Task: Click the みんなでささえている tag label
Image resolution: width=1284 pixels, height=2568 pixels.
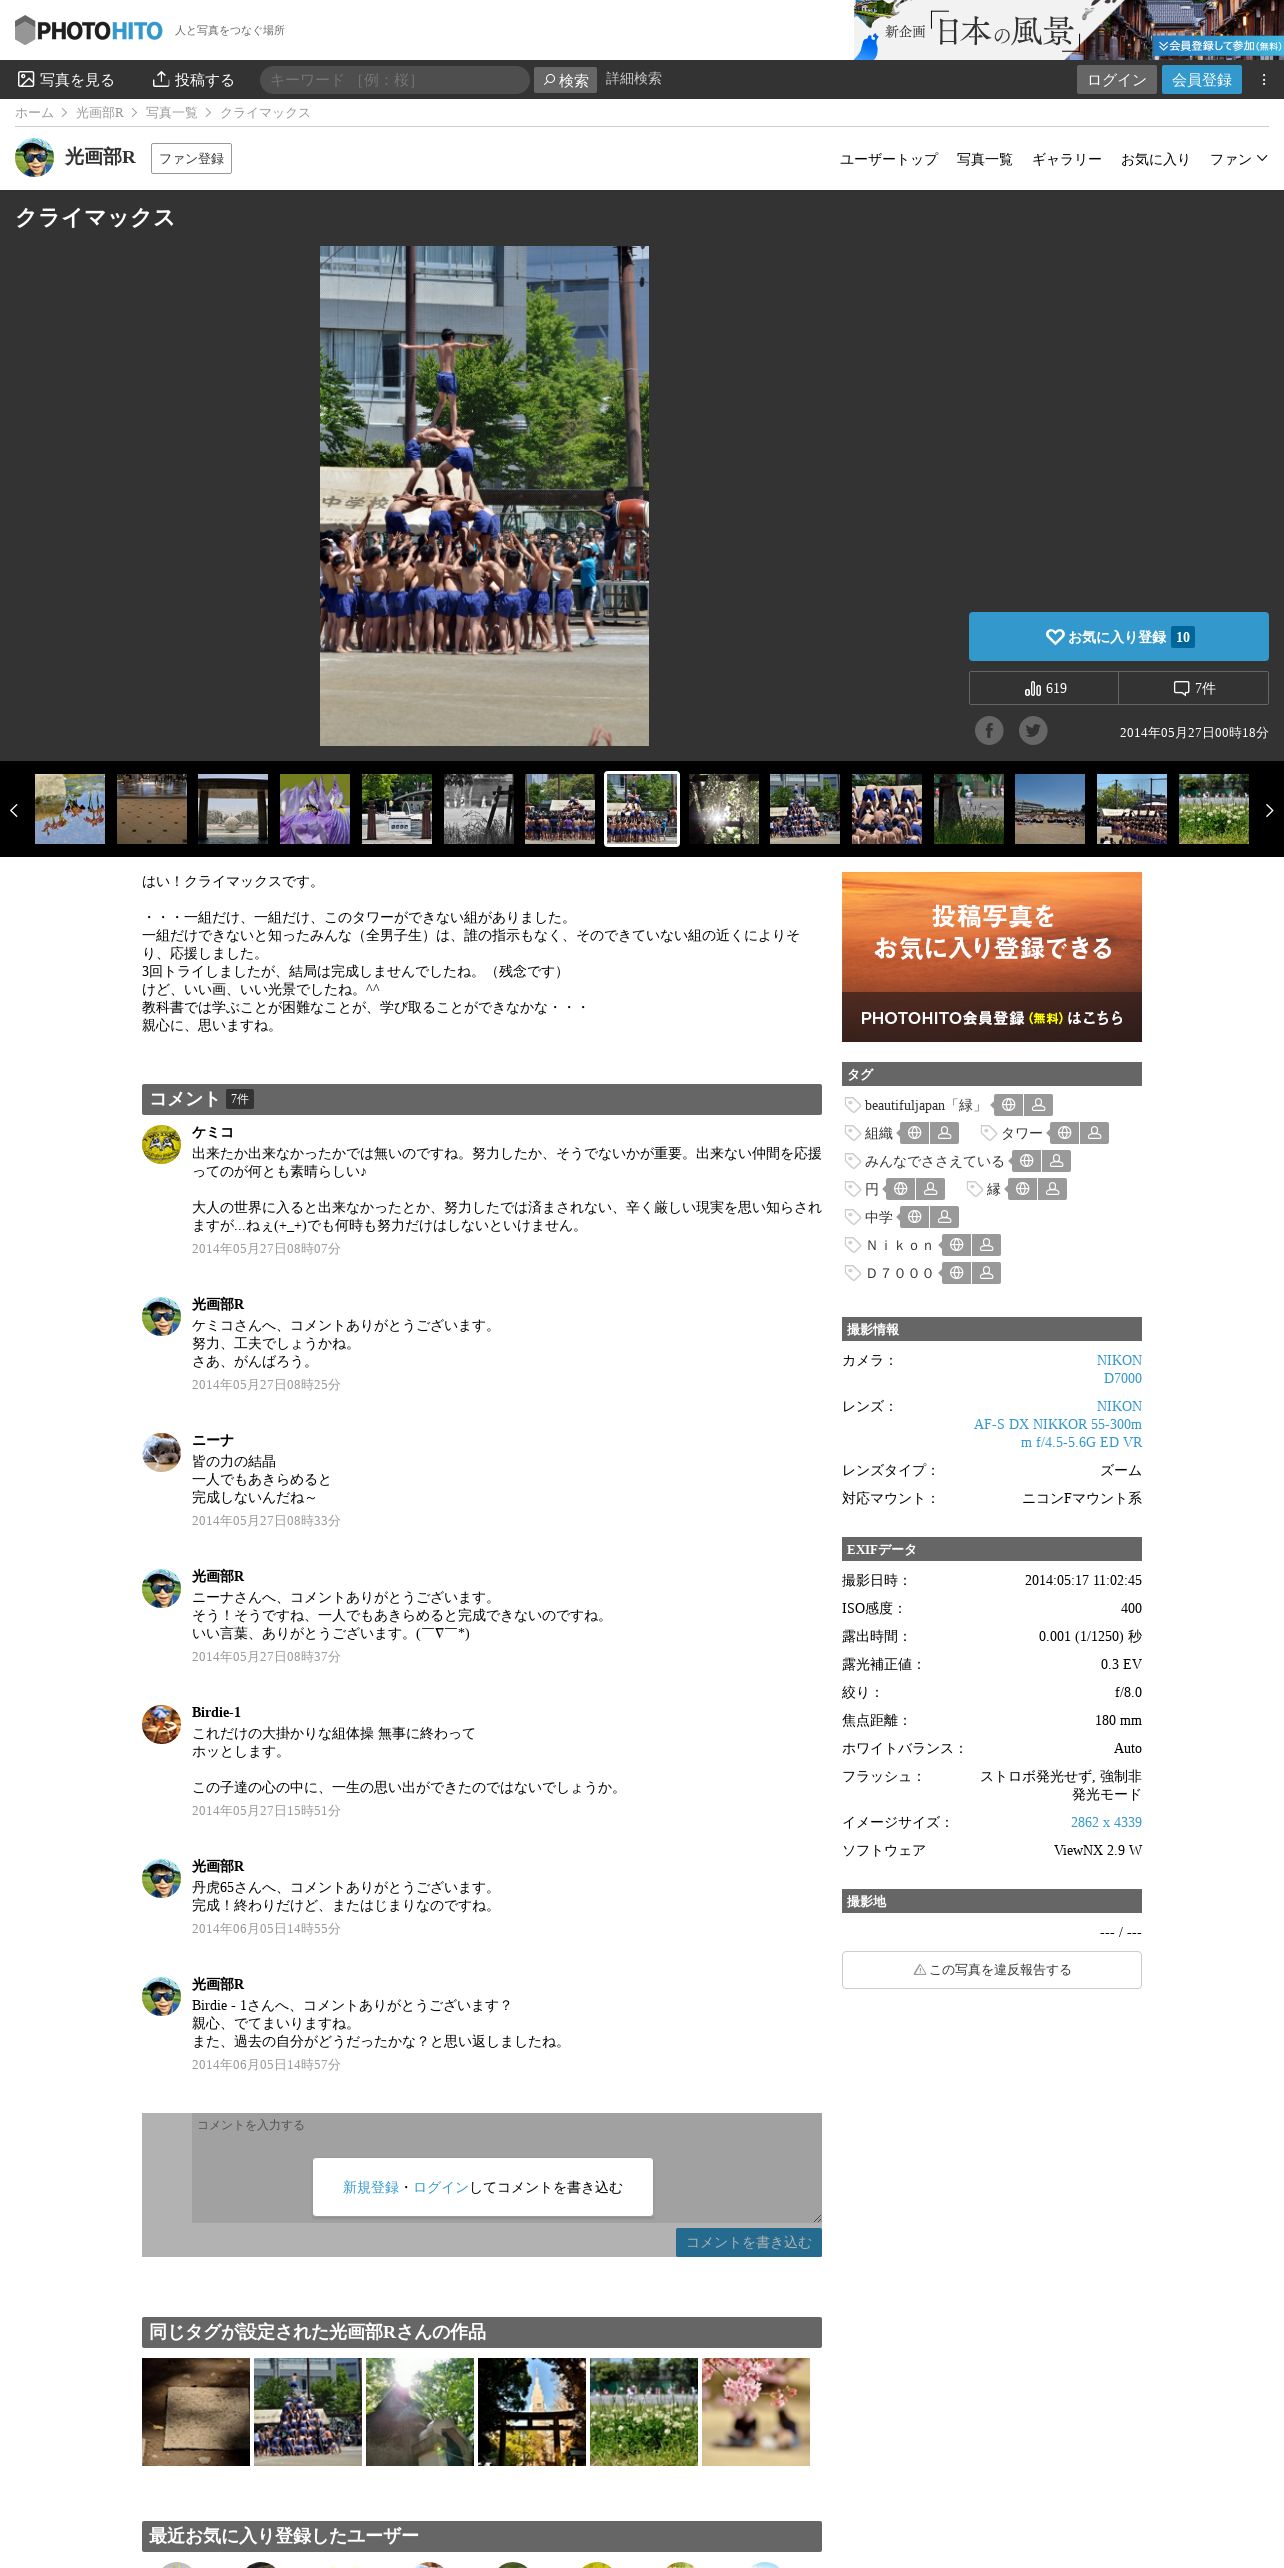Action: [x=934, y=1161]
